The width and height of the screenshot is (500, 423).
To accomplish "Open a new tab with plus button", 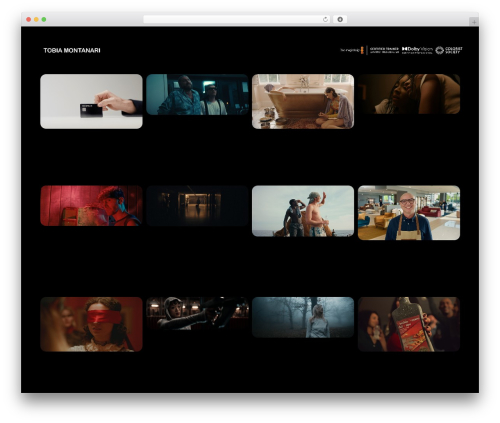I will point(474,22).
